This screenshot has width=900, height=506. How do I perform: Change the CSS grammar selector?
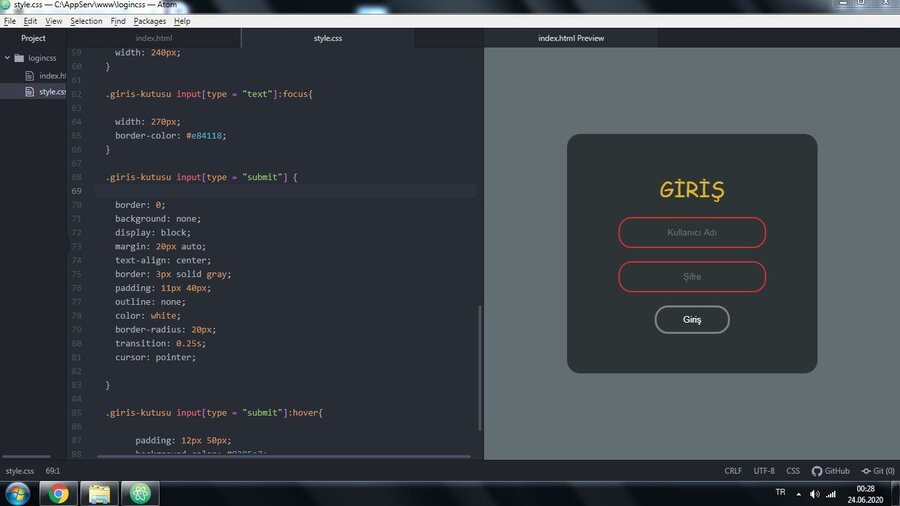[x=793, y=471]
